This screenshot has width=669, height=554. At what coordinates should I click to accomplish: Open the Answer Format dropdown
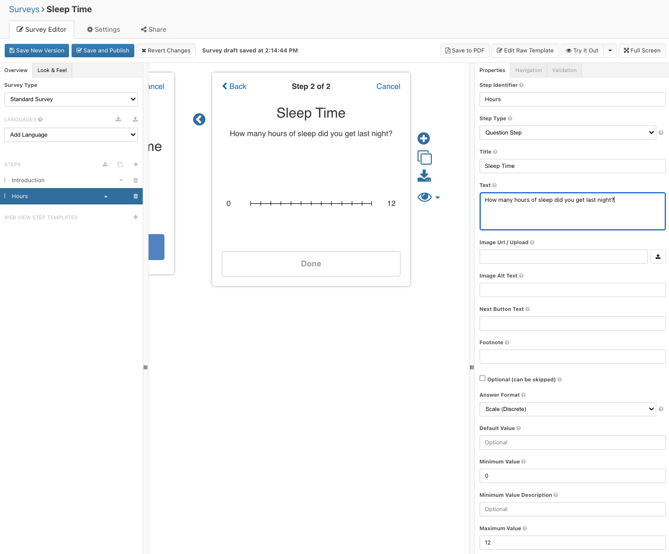(x=567, y=409)
